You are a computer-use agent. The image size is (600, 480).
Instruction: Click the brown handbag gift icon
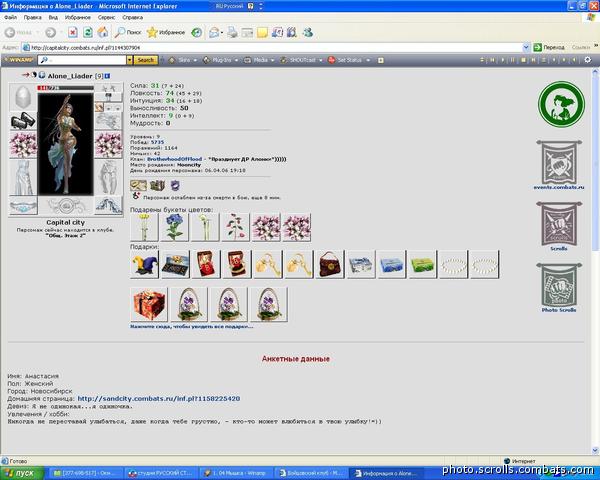(x=330, y=264)
